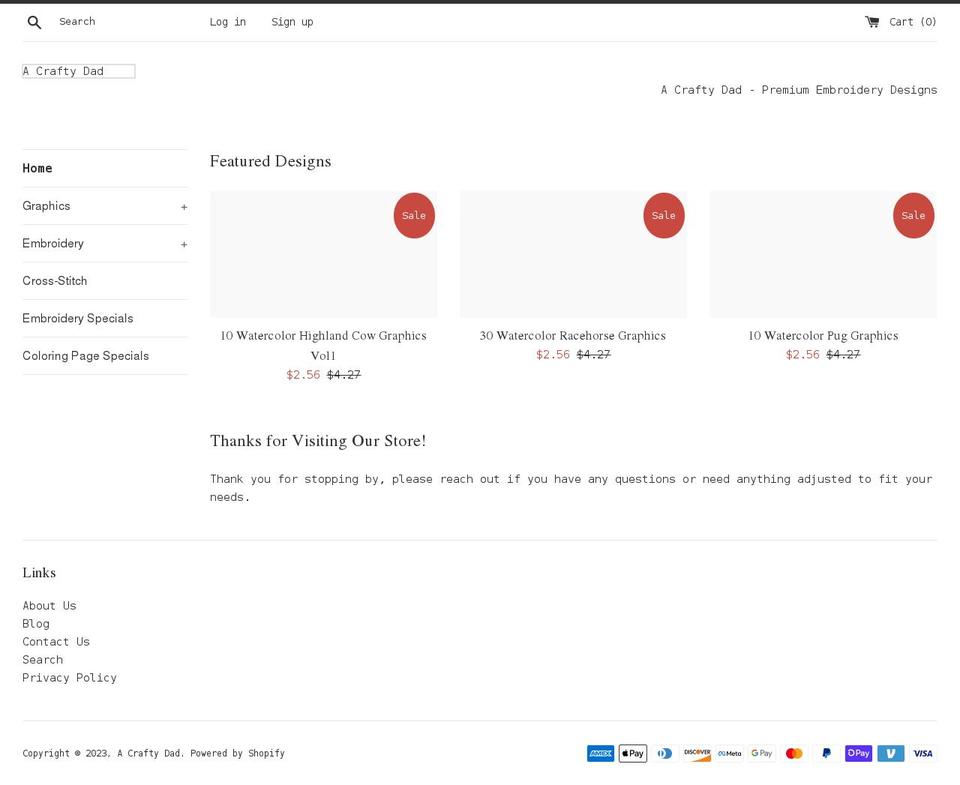Select the Coloring Page Specials menu item
The height and width of the screenshot is (785, 960).
86,355
